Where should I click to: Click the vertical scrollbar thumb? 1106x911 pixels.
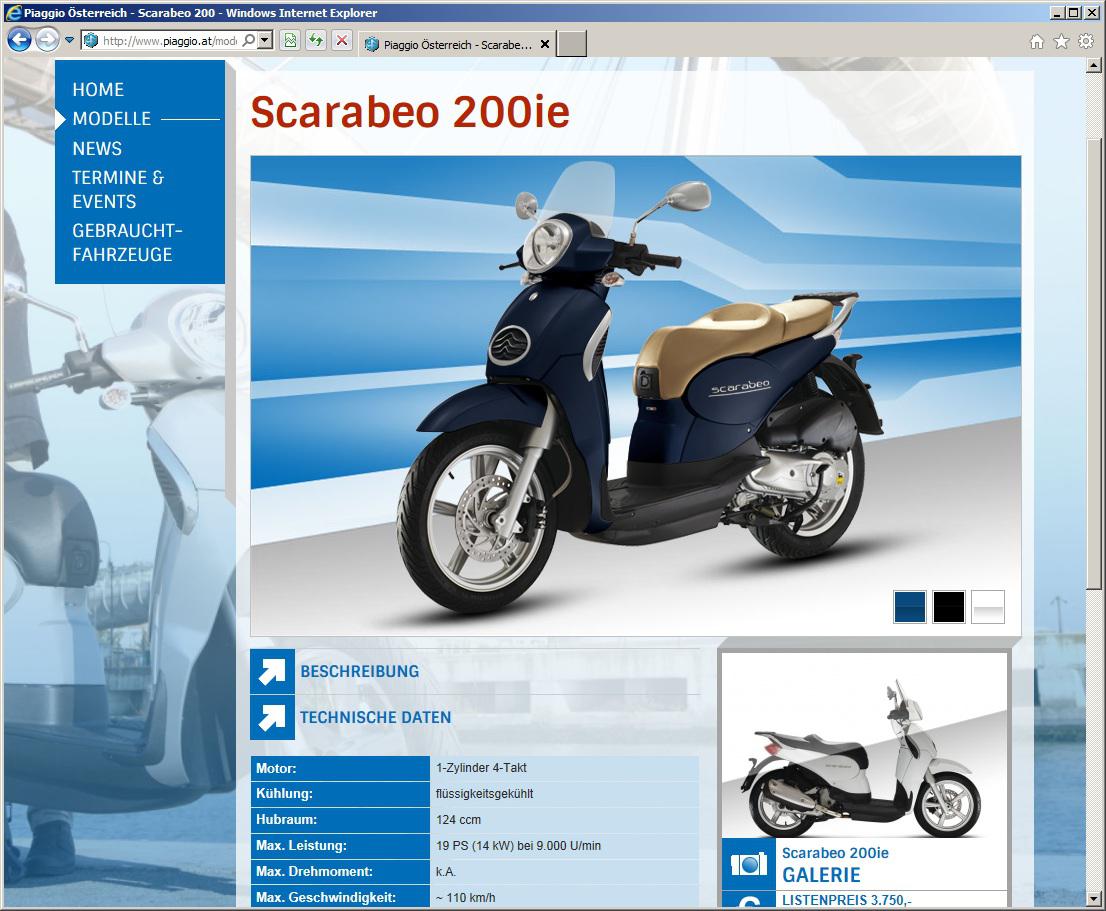(x=1093, y=363)
